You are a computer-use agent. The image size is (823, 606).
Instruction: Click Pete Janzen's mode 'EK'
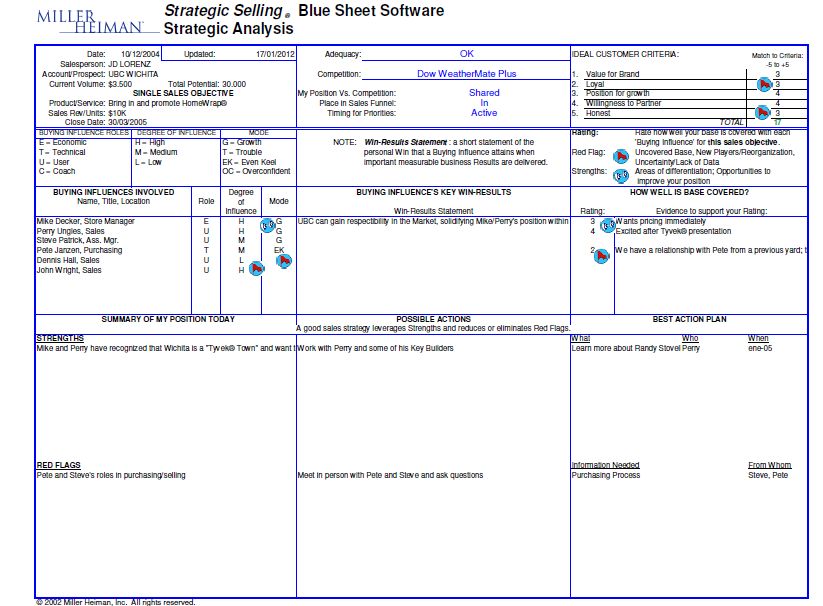pyautogui.click(x=279, y=250)
